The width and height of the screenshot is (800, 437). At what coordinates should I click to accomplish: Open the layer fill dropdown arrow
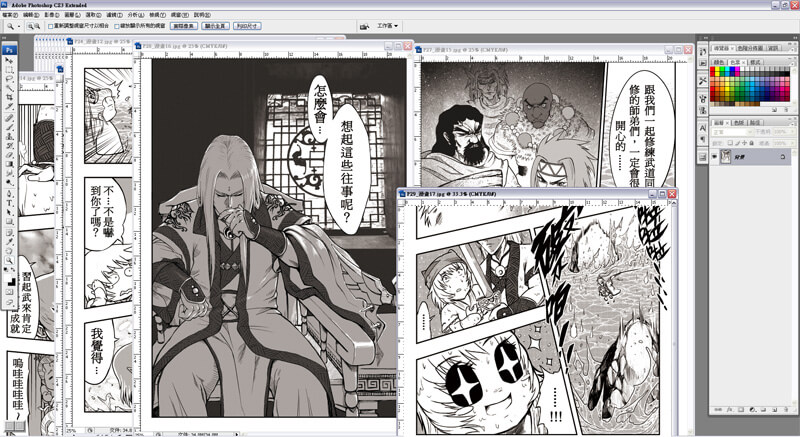coord(792,143)
